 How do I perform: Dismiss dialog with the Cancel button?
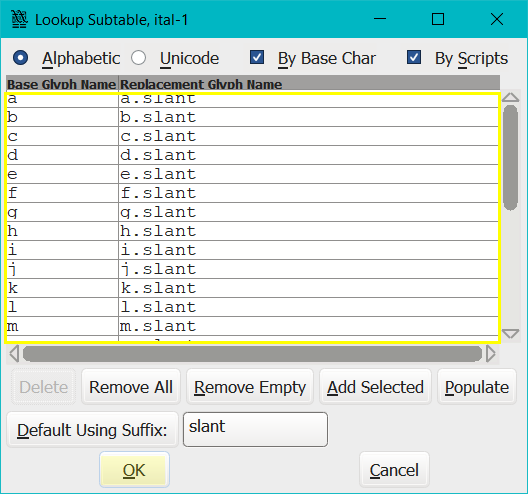coord(394,470)
